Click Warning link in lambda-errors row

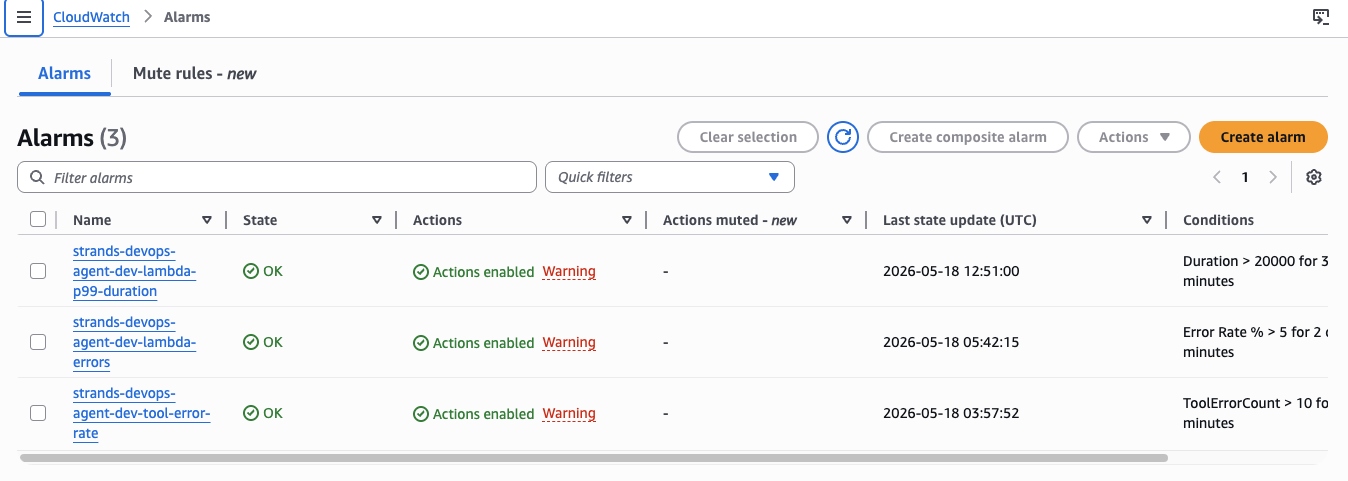coord(569,342)
